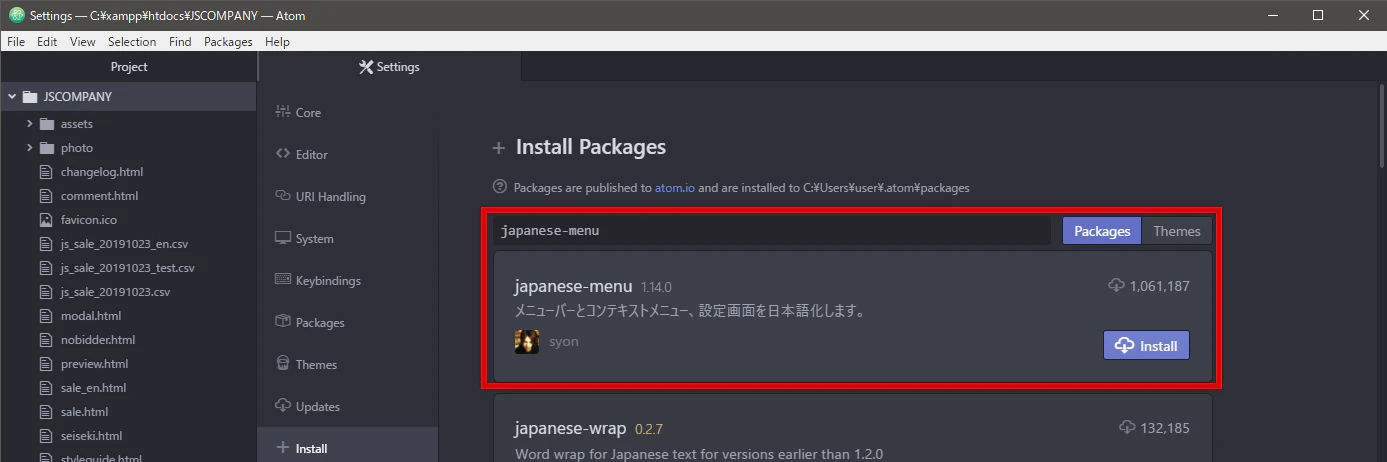Open the syon author link
The width and height of the screenshot is (1387, 462).
point(564,341)
